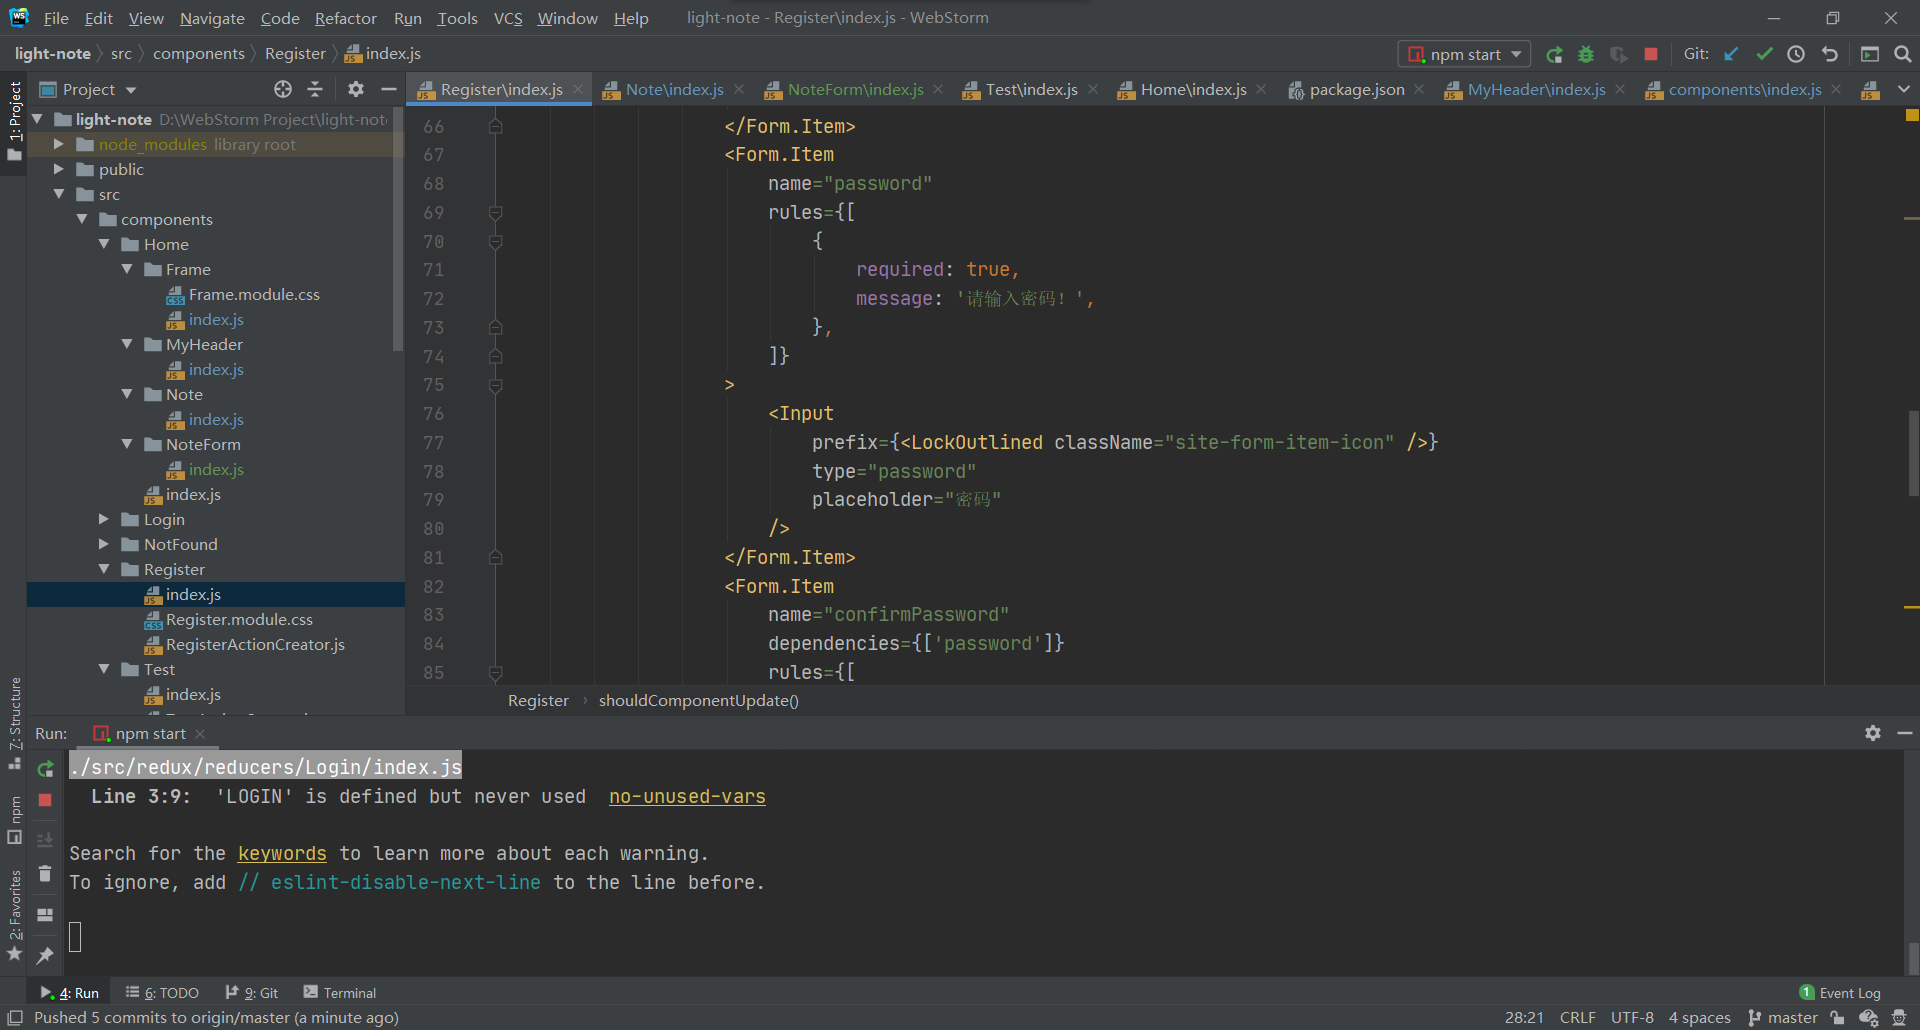Viewport: 1920px width, 1030px height.
Task: Click the editor vertical scrollbar
Action: [1913, 452]
